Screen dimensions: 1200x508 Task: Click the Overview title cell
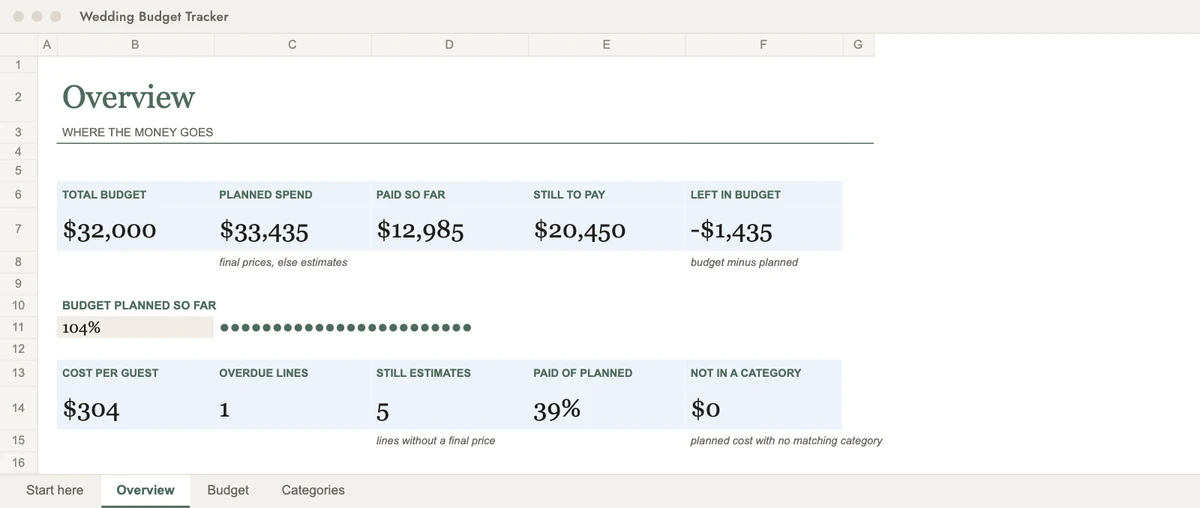coord(128,97)
